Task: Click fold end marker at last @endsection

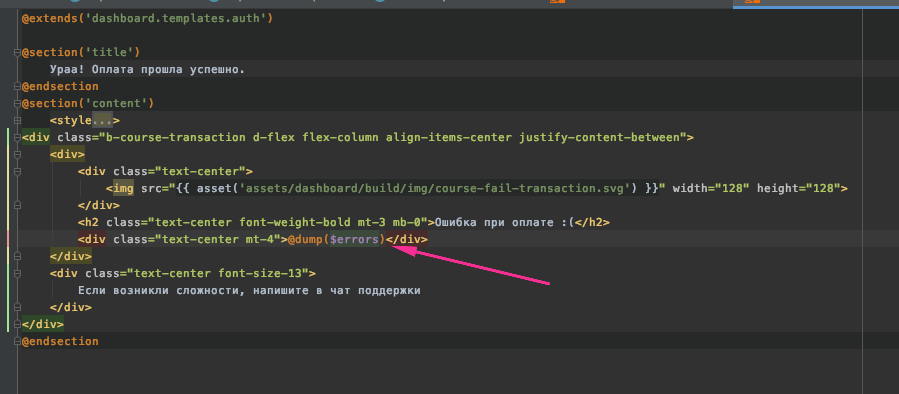Action: tap(17, 341)
